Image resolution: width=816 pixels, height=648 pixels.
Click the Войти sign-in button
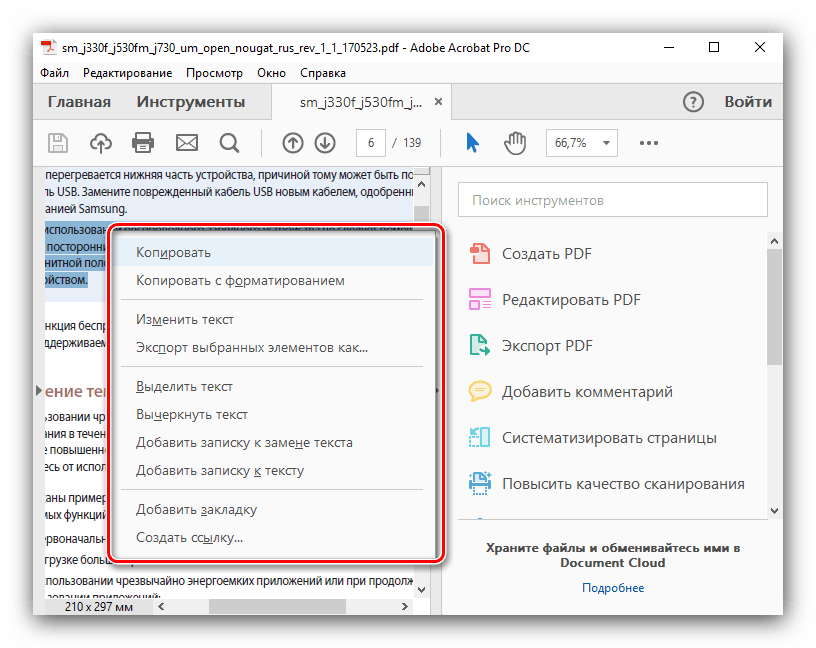(748, 102)
